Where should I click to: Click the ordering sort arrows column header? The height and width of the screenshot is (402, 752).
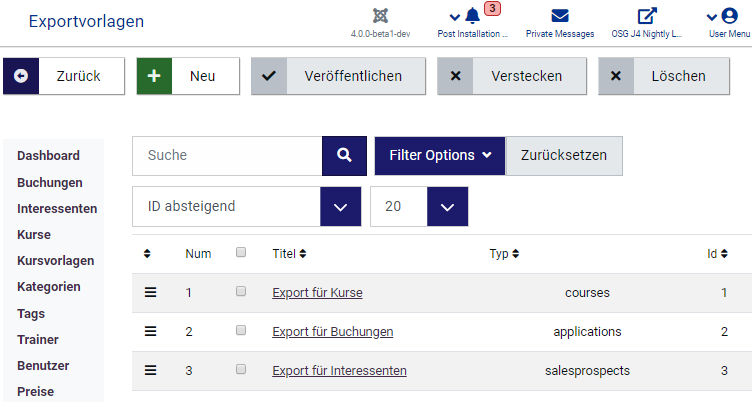click(147, 254)
